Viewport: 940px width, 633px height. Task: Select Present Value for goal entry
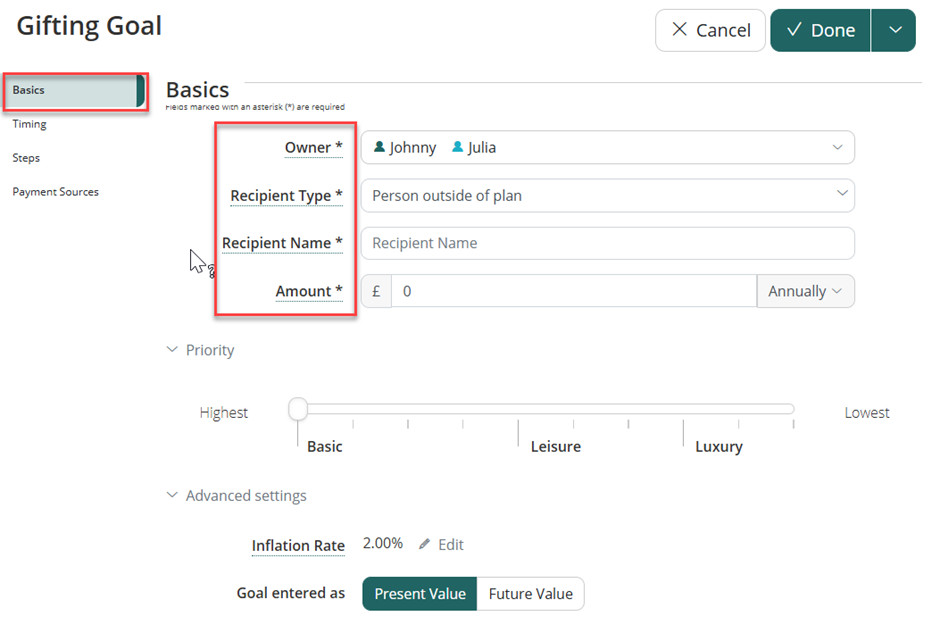pyautogui.click(x=420, y=594)
